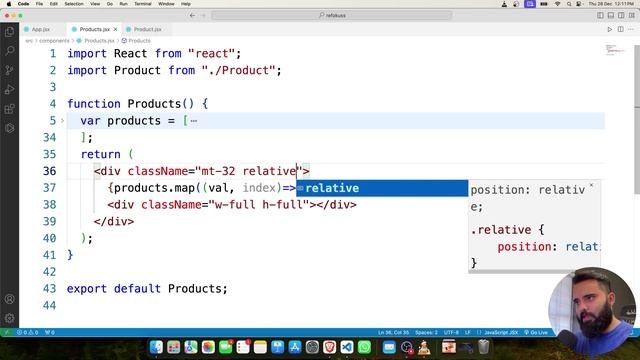Click 'LF' end of line selector
Image resolution: width=640 pixels, height=360 pixels.
[x=468, y=332]
